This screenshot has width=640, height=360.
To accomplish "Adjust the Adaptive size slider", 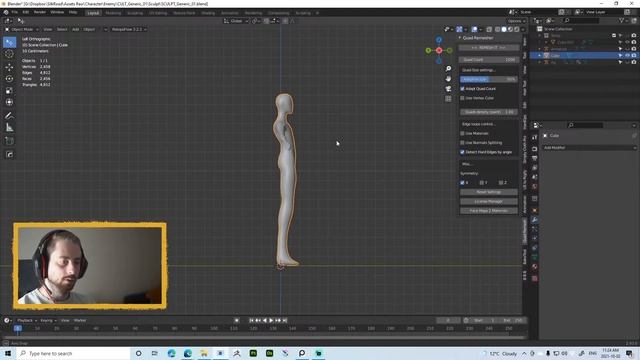I will (489, 79).
